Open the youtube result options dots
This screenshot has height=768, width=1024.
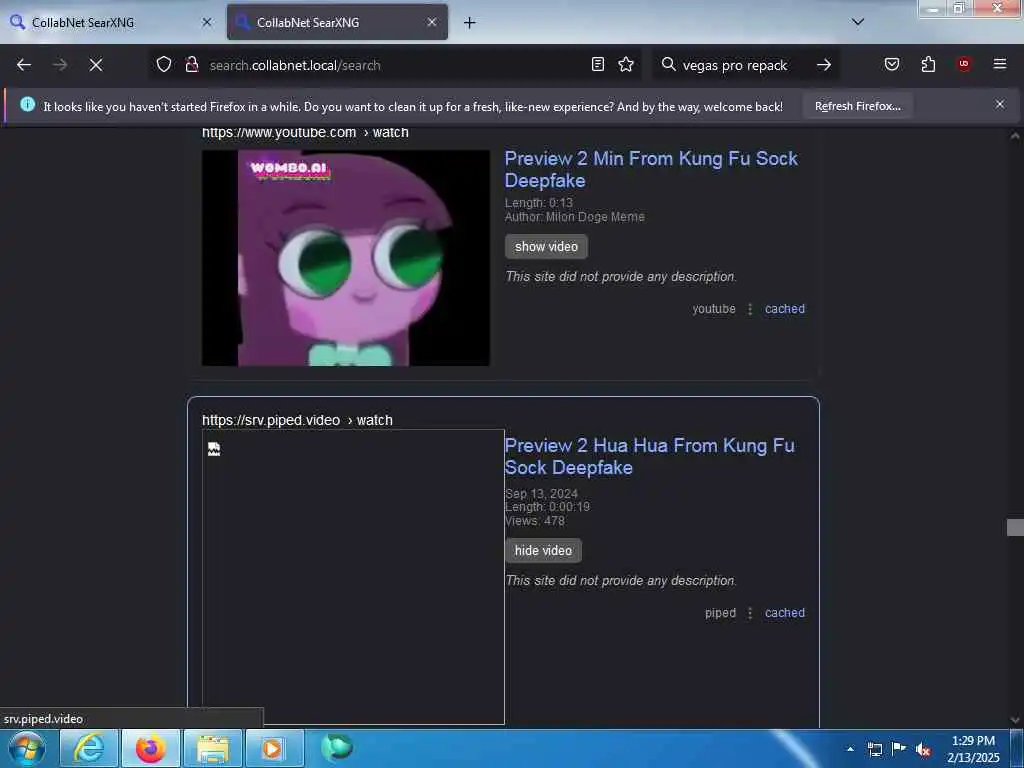(750, 309)
